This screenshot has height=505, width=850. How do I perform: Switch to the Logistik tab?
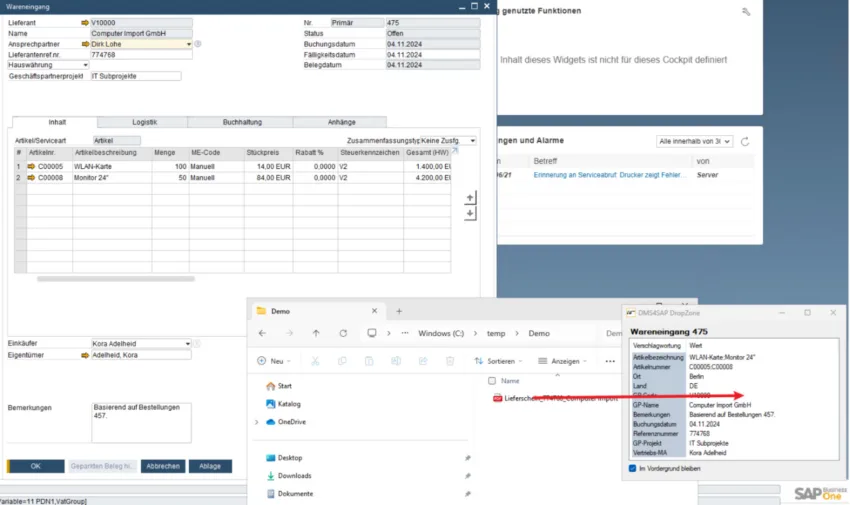(x=144, y=122)
